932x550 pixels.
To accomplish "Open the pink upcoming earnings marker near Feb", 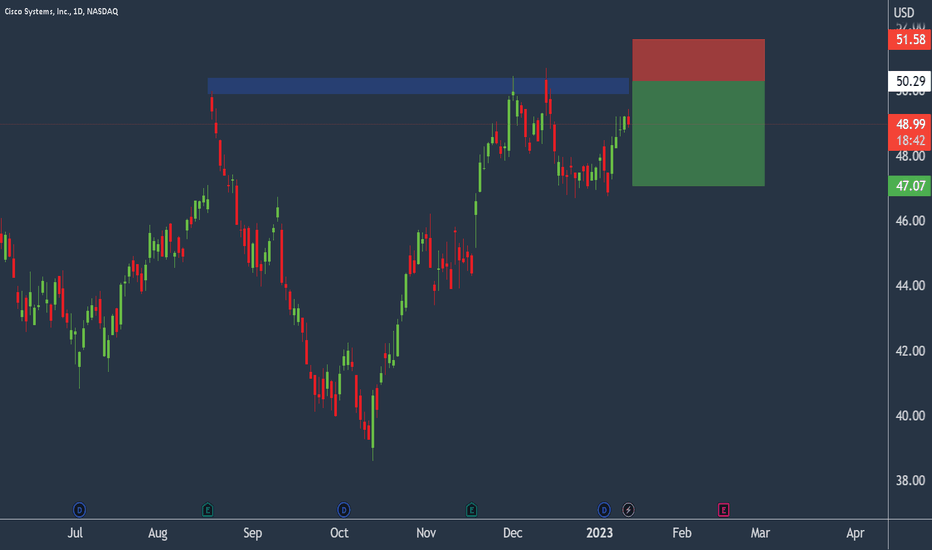I will [723, 510].
